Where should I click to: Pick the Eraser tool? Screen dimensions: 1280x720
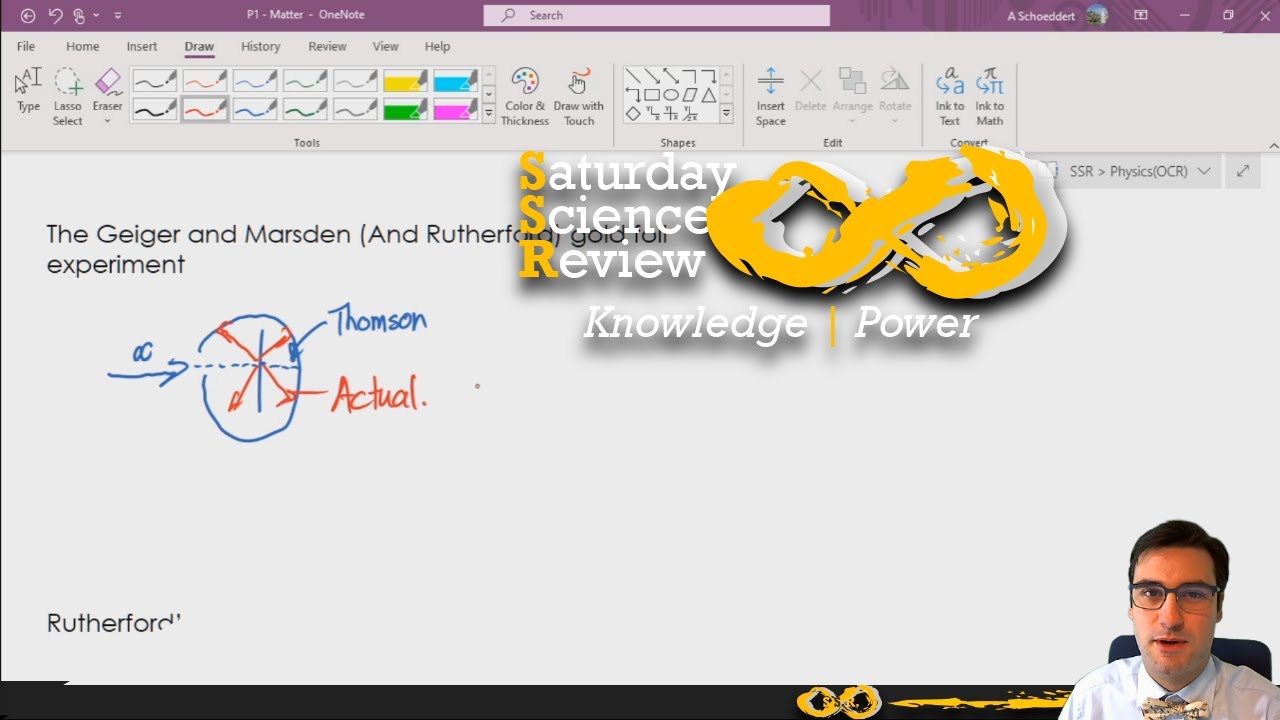[107, 90]
